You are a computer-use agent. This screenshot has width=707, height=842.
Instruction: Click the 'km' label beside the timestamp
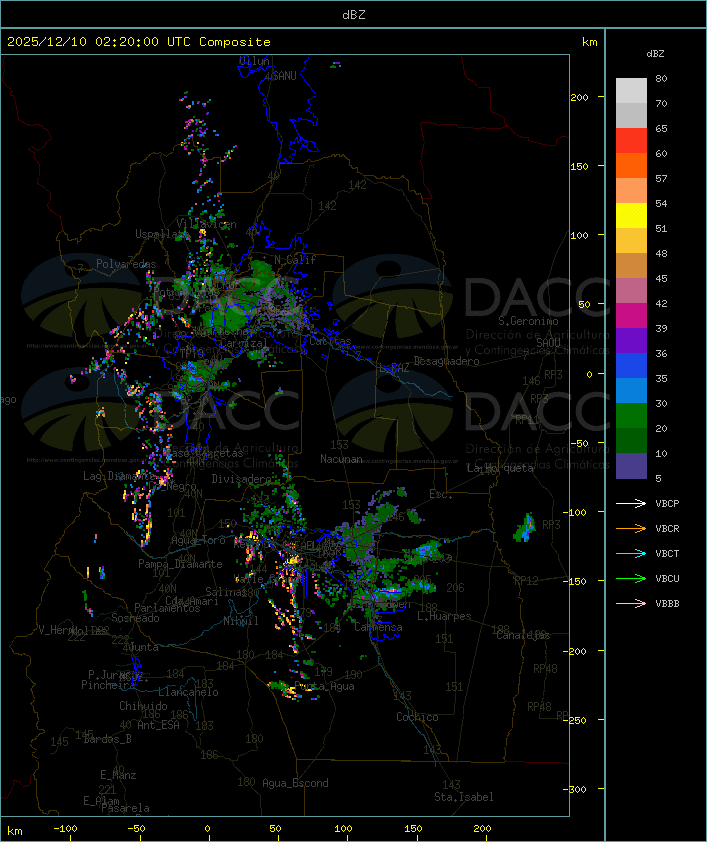tap(590, 42)
